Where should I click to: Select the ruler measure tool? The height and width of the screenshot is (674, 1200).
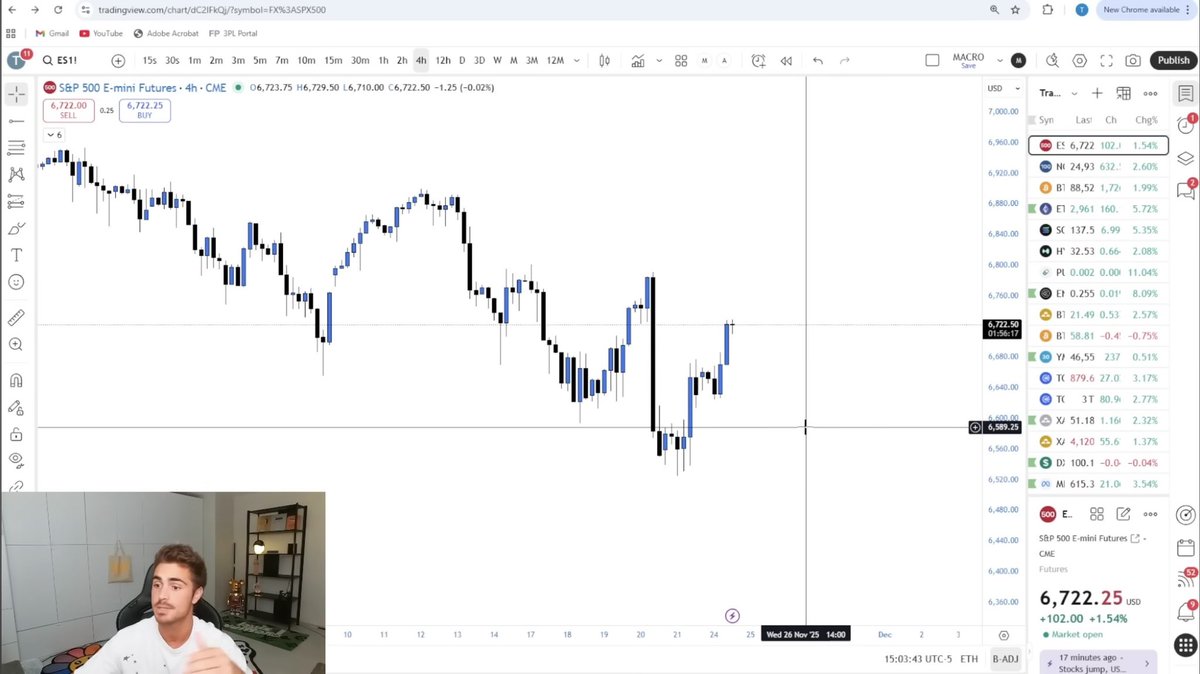point(16,317)
